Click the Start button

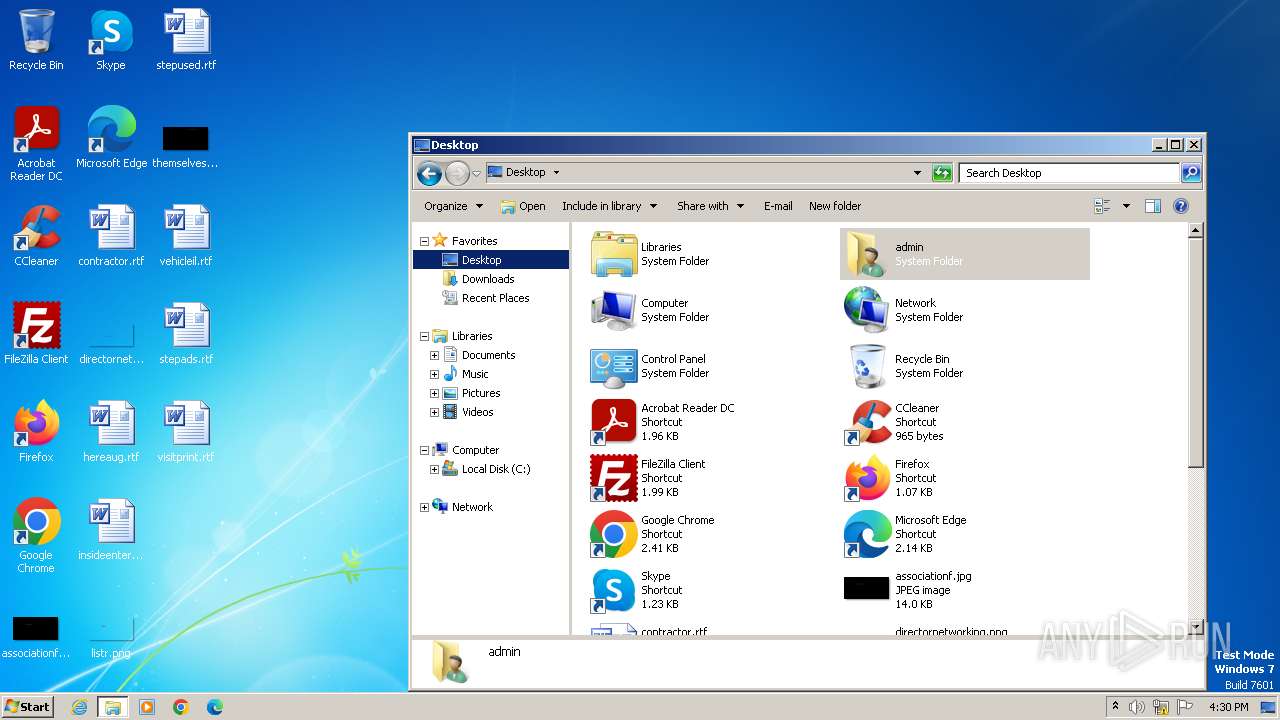click(28, 707)
